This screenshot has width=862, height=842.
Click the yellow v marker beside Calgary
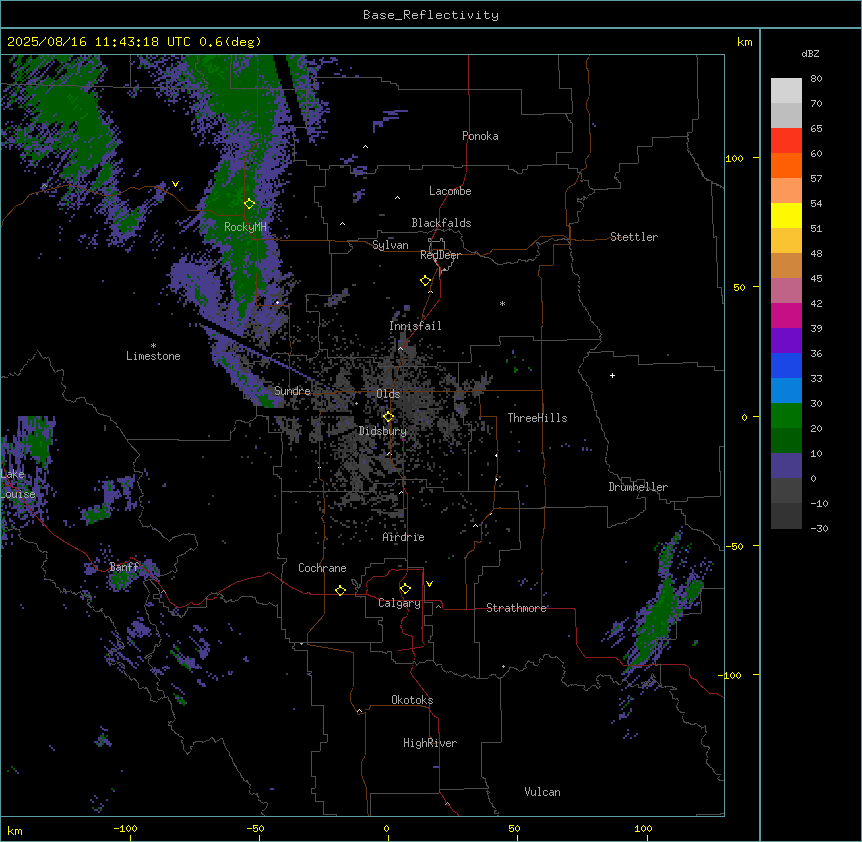[429, 584]
